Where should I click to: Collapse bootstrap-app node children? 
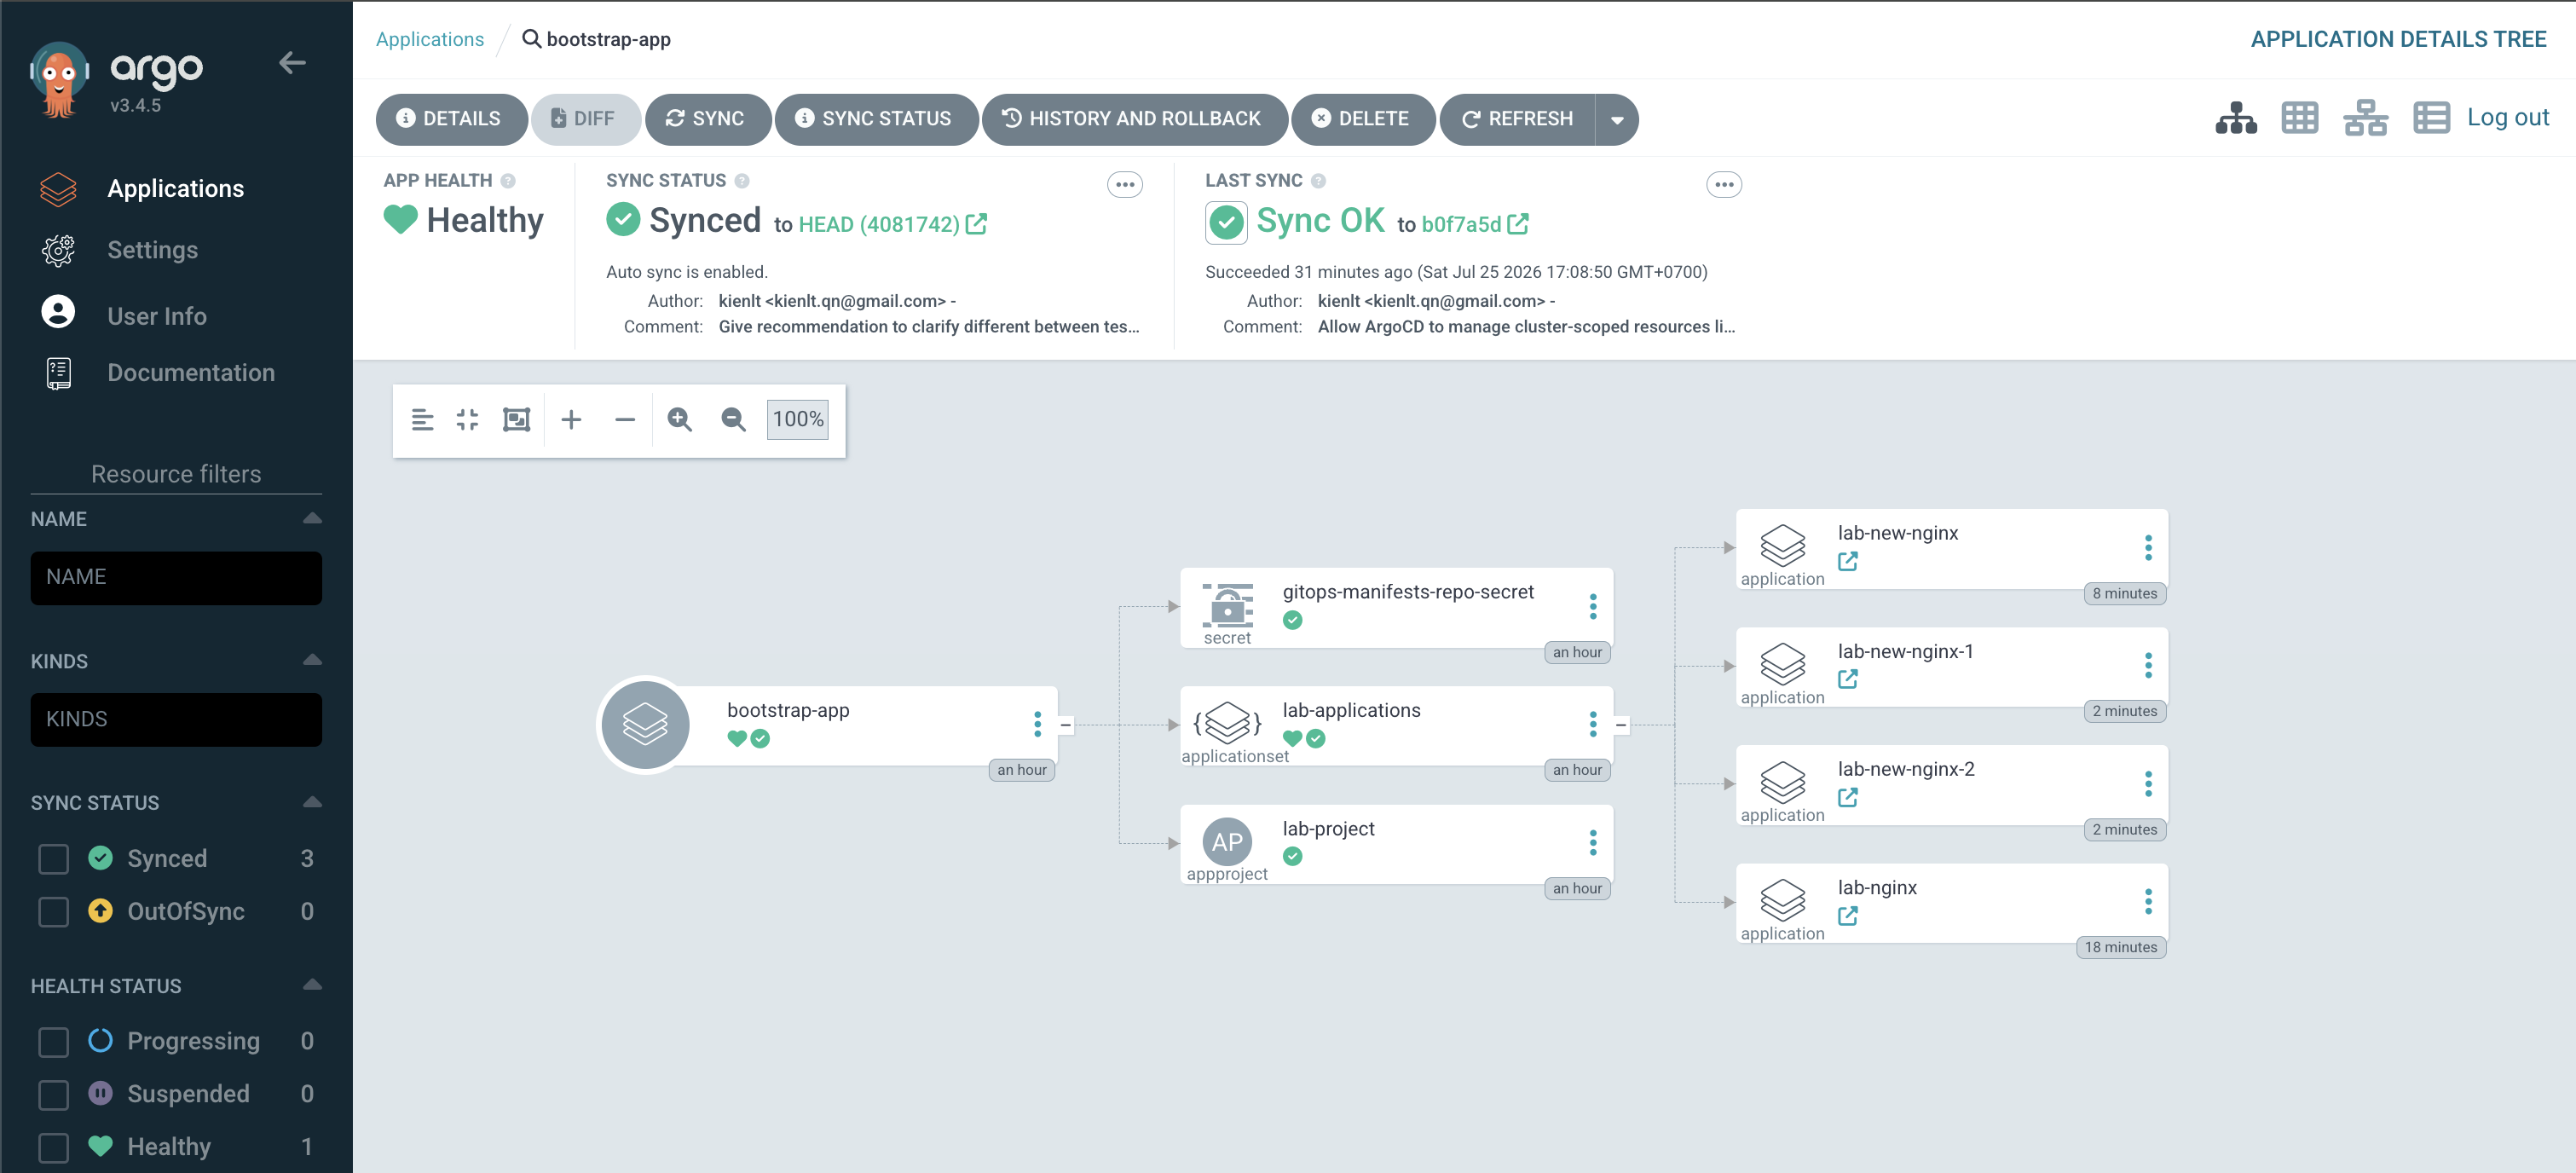(x=1066, y=725)
